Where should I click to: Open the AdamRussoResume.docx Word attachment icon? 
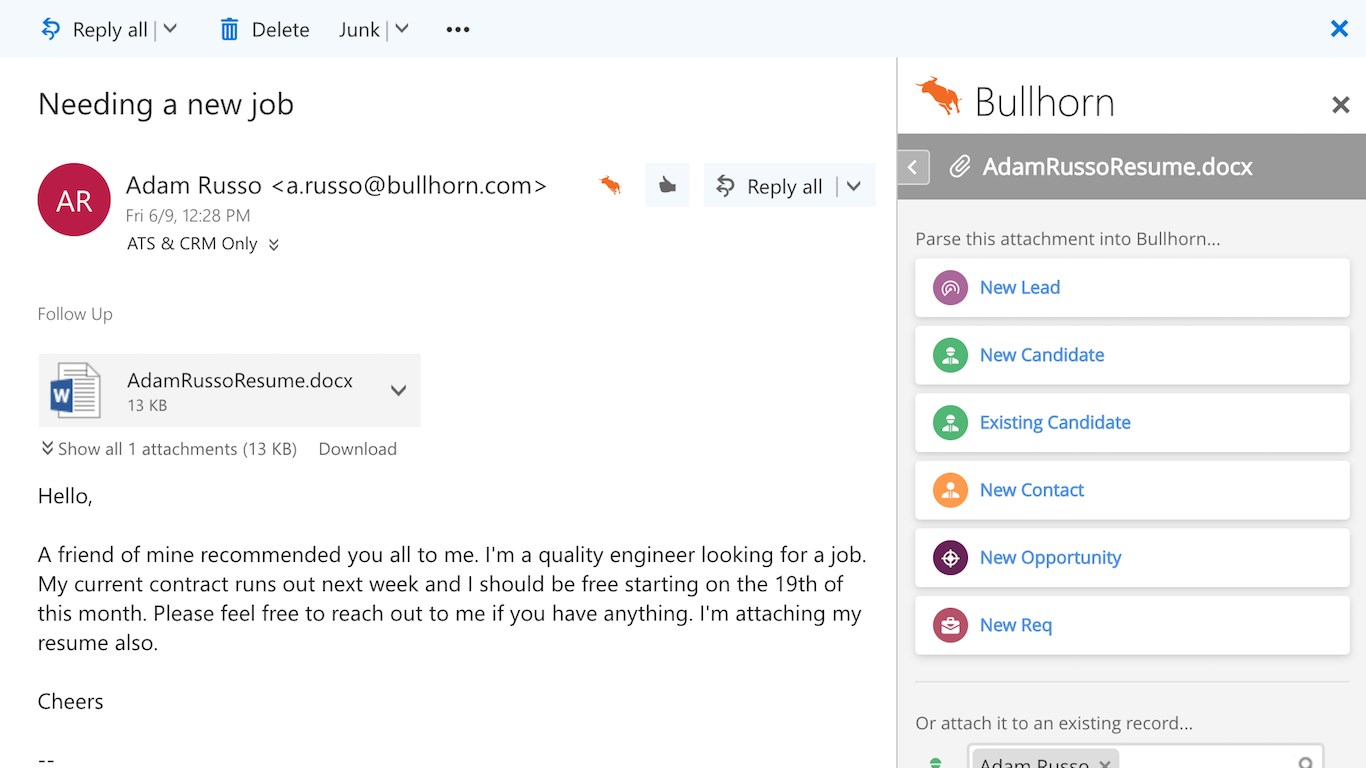coord(76,390)
